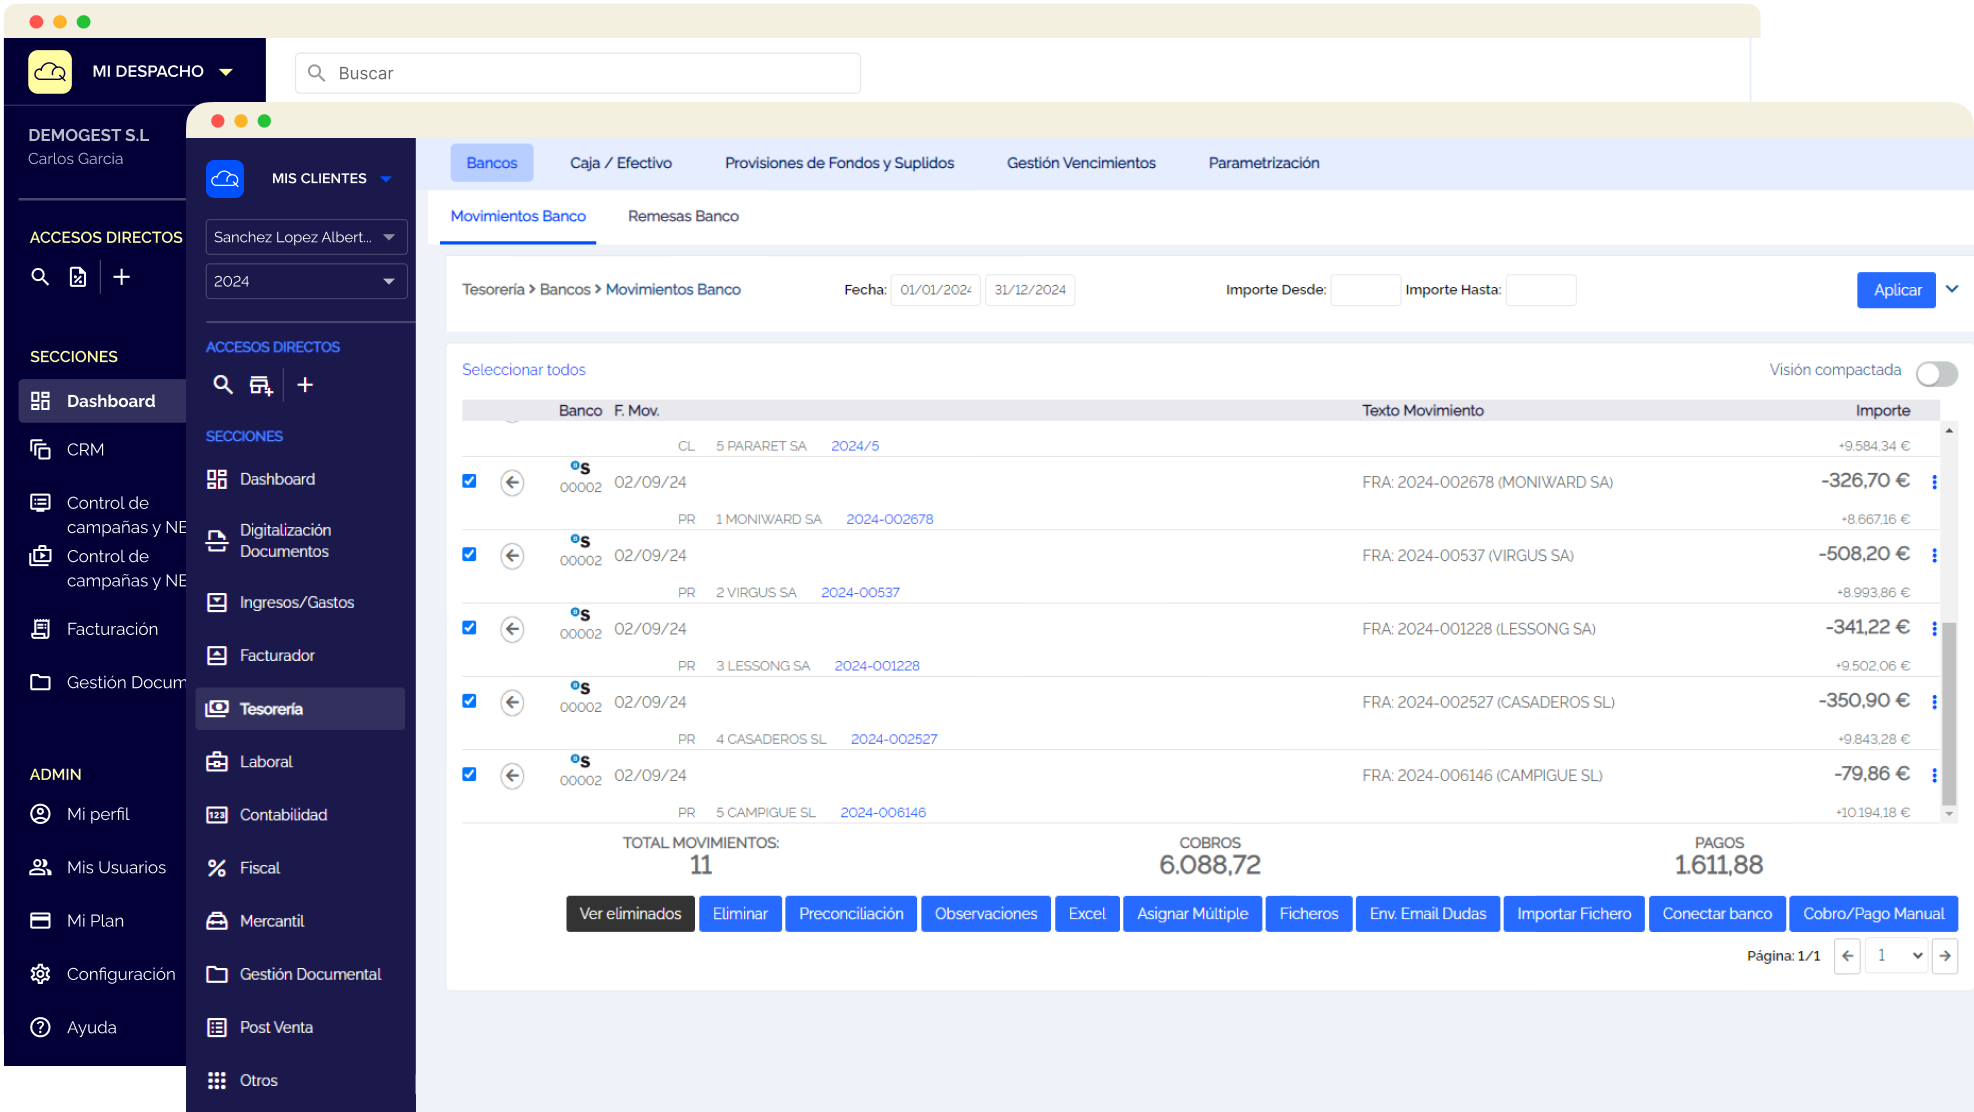Go to next page arrow
This screenshot has width=1974, height=1112.
[x=1945, y=955]
